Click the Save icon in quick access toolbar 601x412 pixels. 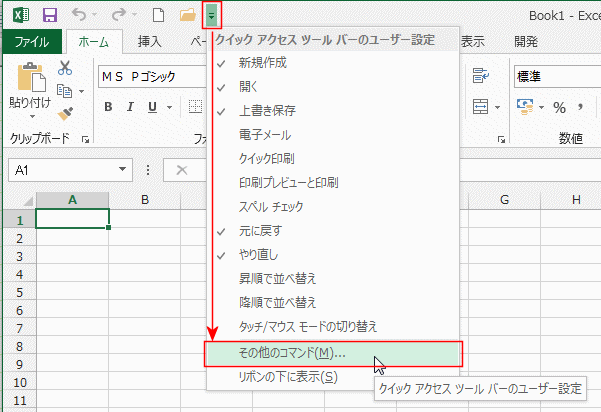point(50,15)
